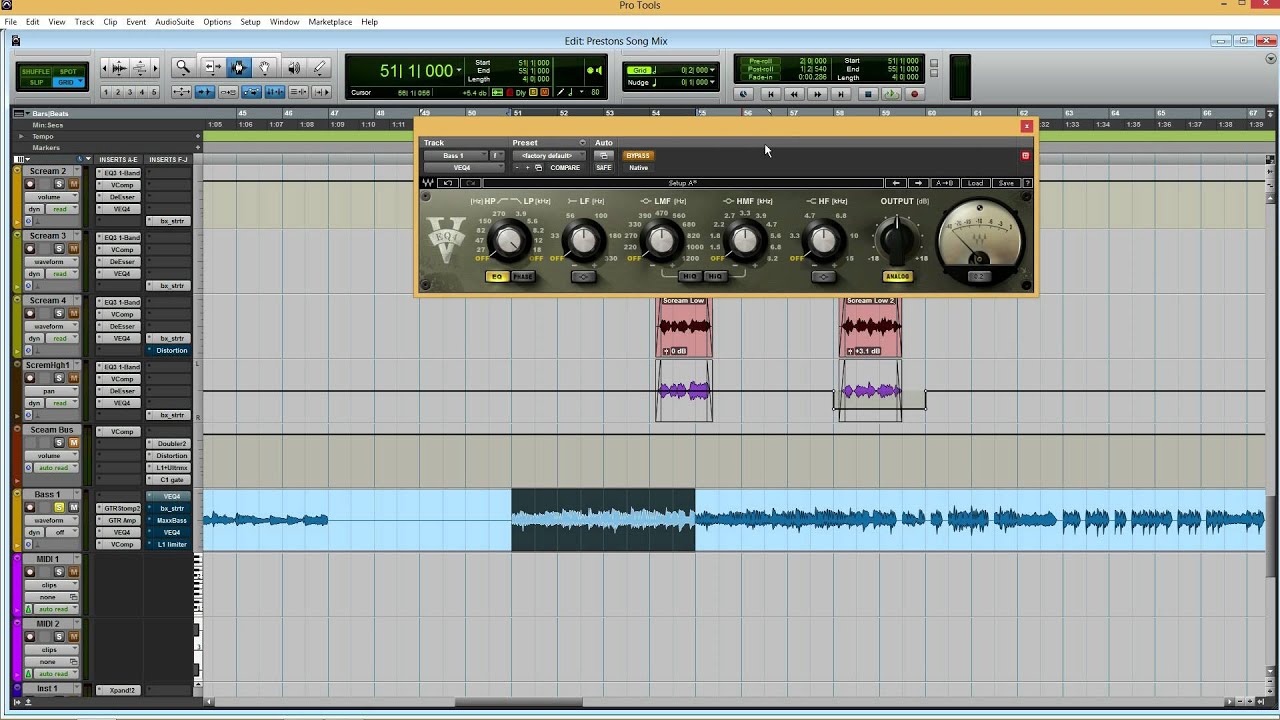Select the Zoomer tool in toolbar
The width and height of the screenshot is (1280, 720).
[183, 68]
